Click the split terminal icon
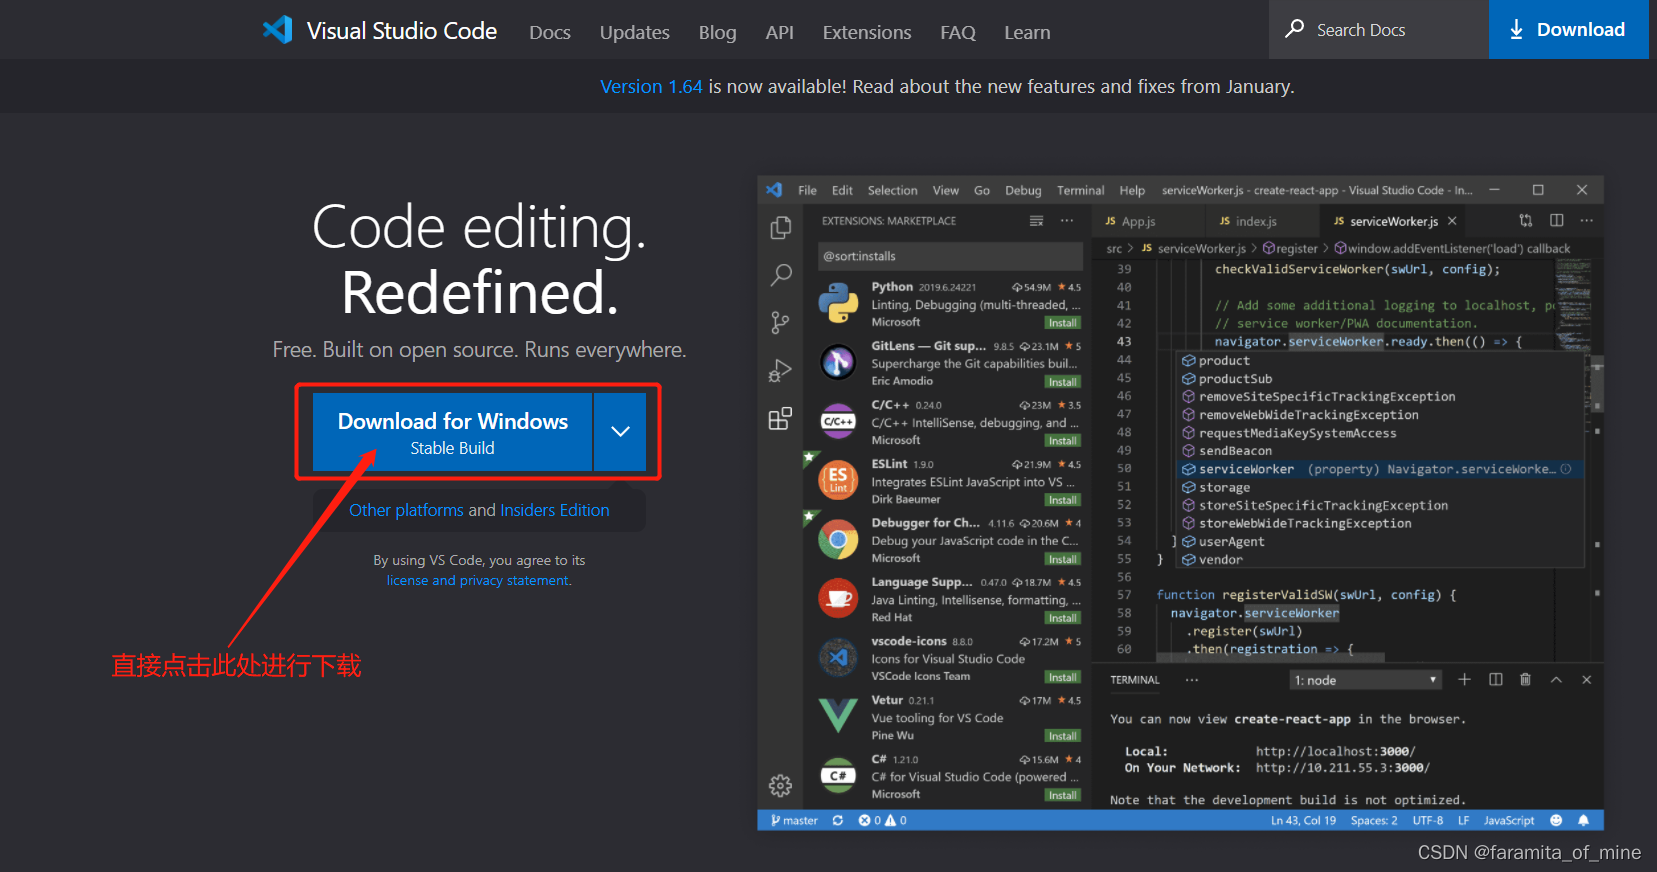 [1495, 680]
